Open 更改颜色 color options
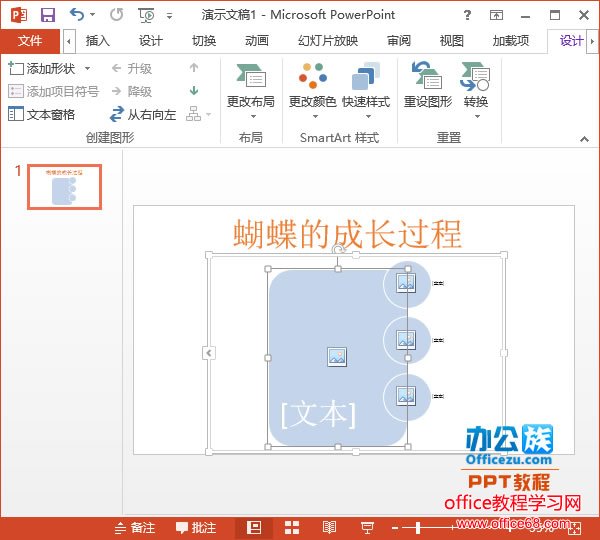Screen dimensions: 600x540 tap(313, 91)
